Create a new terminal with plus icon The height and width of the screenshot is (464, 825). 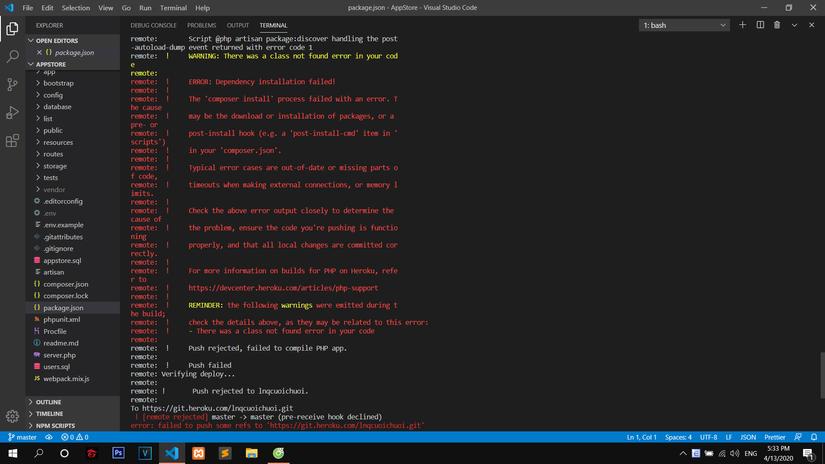pyautogui.click(x=742, y=25)
